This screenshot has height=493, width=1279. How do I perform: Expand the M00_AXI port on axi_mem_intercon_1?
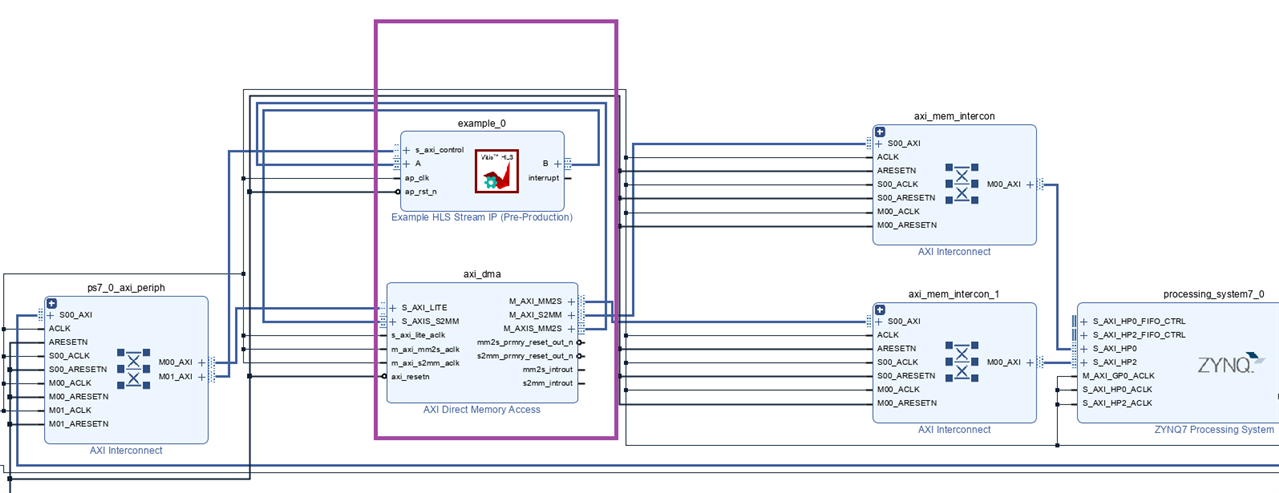coord(1029,362)
